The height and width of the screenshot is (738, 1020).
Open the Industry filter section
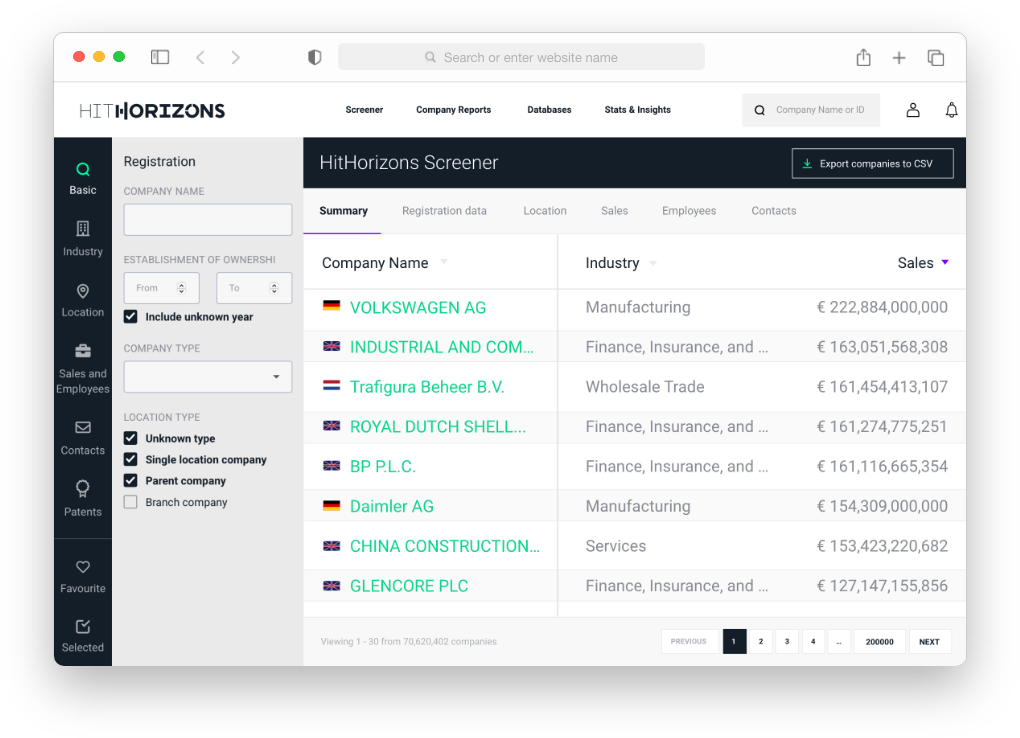pyautogui.click(x=83, y=238)
